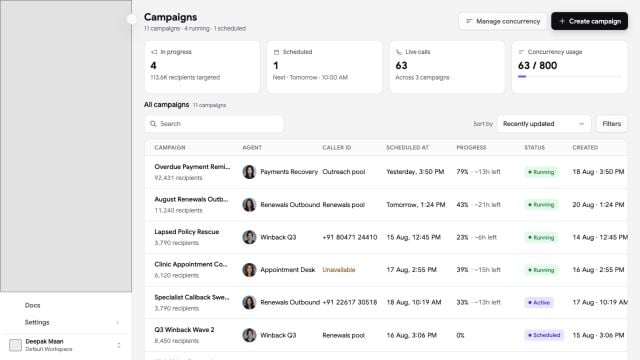The image size is (640, 360).
Task: Open the Clinic Appointment Co... campaign
Action: click(191, 264)
